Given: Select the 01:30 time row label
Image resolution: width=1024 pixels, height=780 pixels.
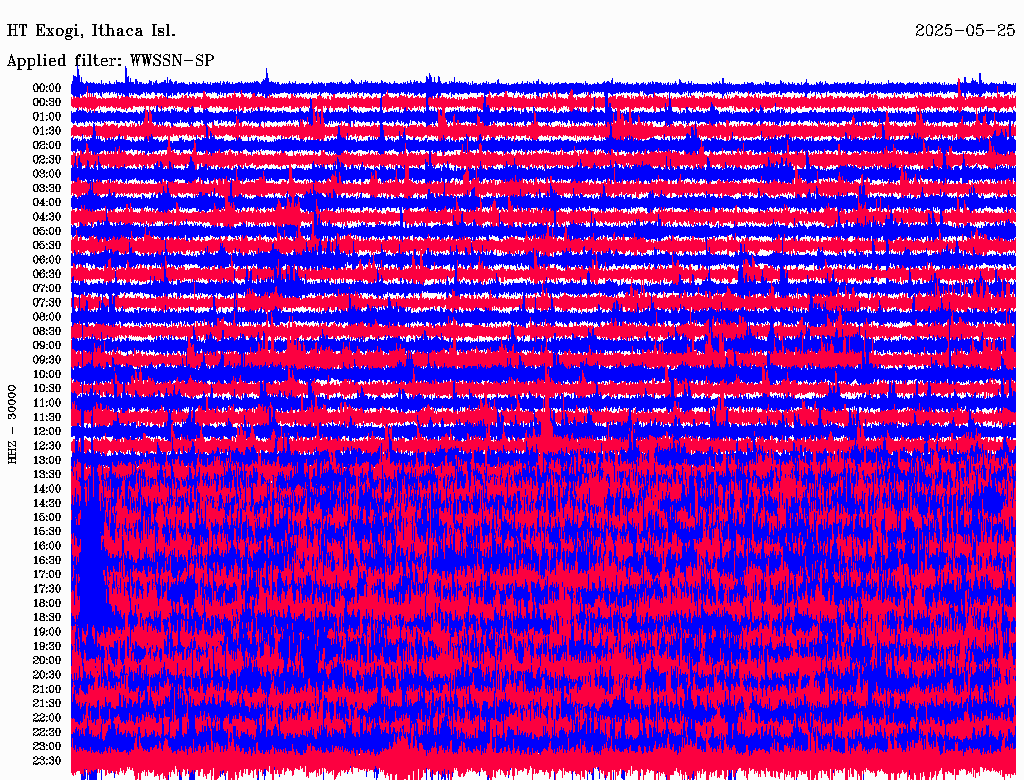Looking at the screenshot, I should pyautogui.click(x=47, y=131).
